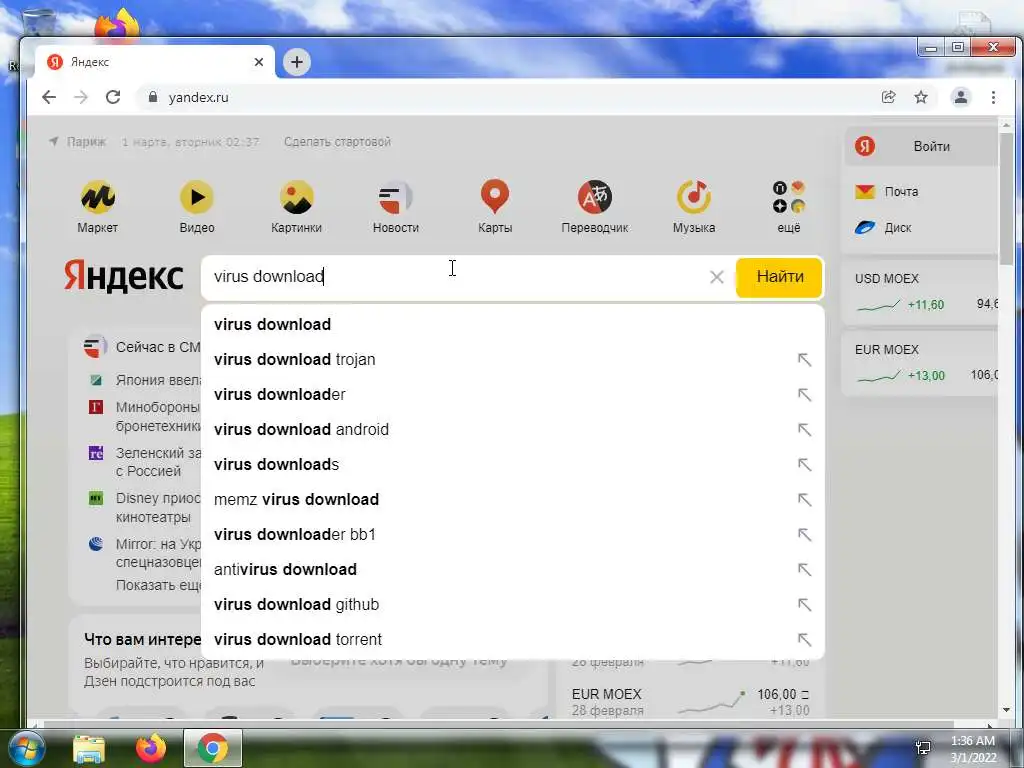The height and width of the screenshot is (768, 1024).
Task: Click 'Сделать стартовой' link
Action: (x=337, y=142)
